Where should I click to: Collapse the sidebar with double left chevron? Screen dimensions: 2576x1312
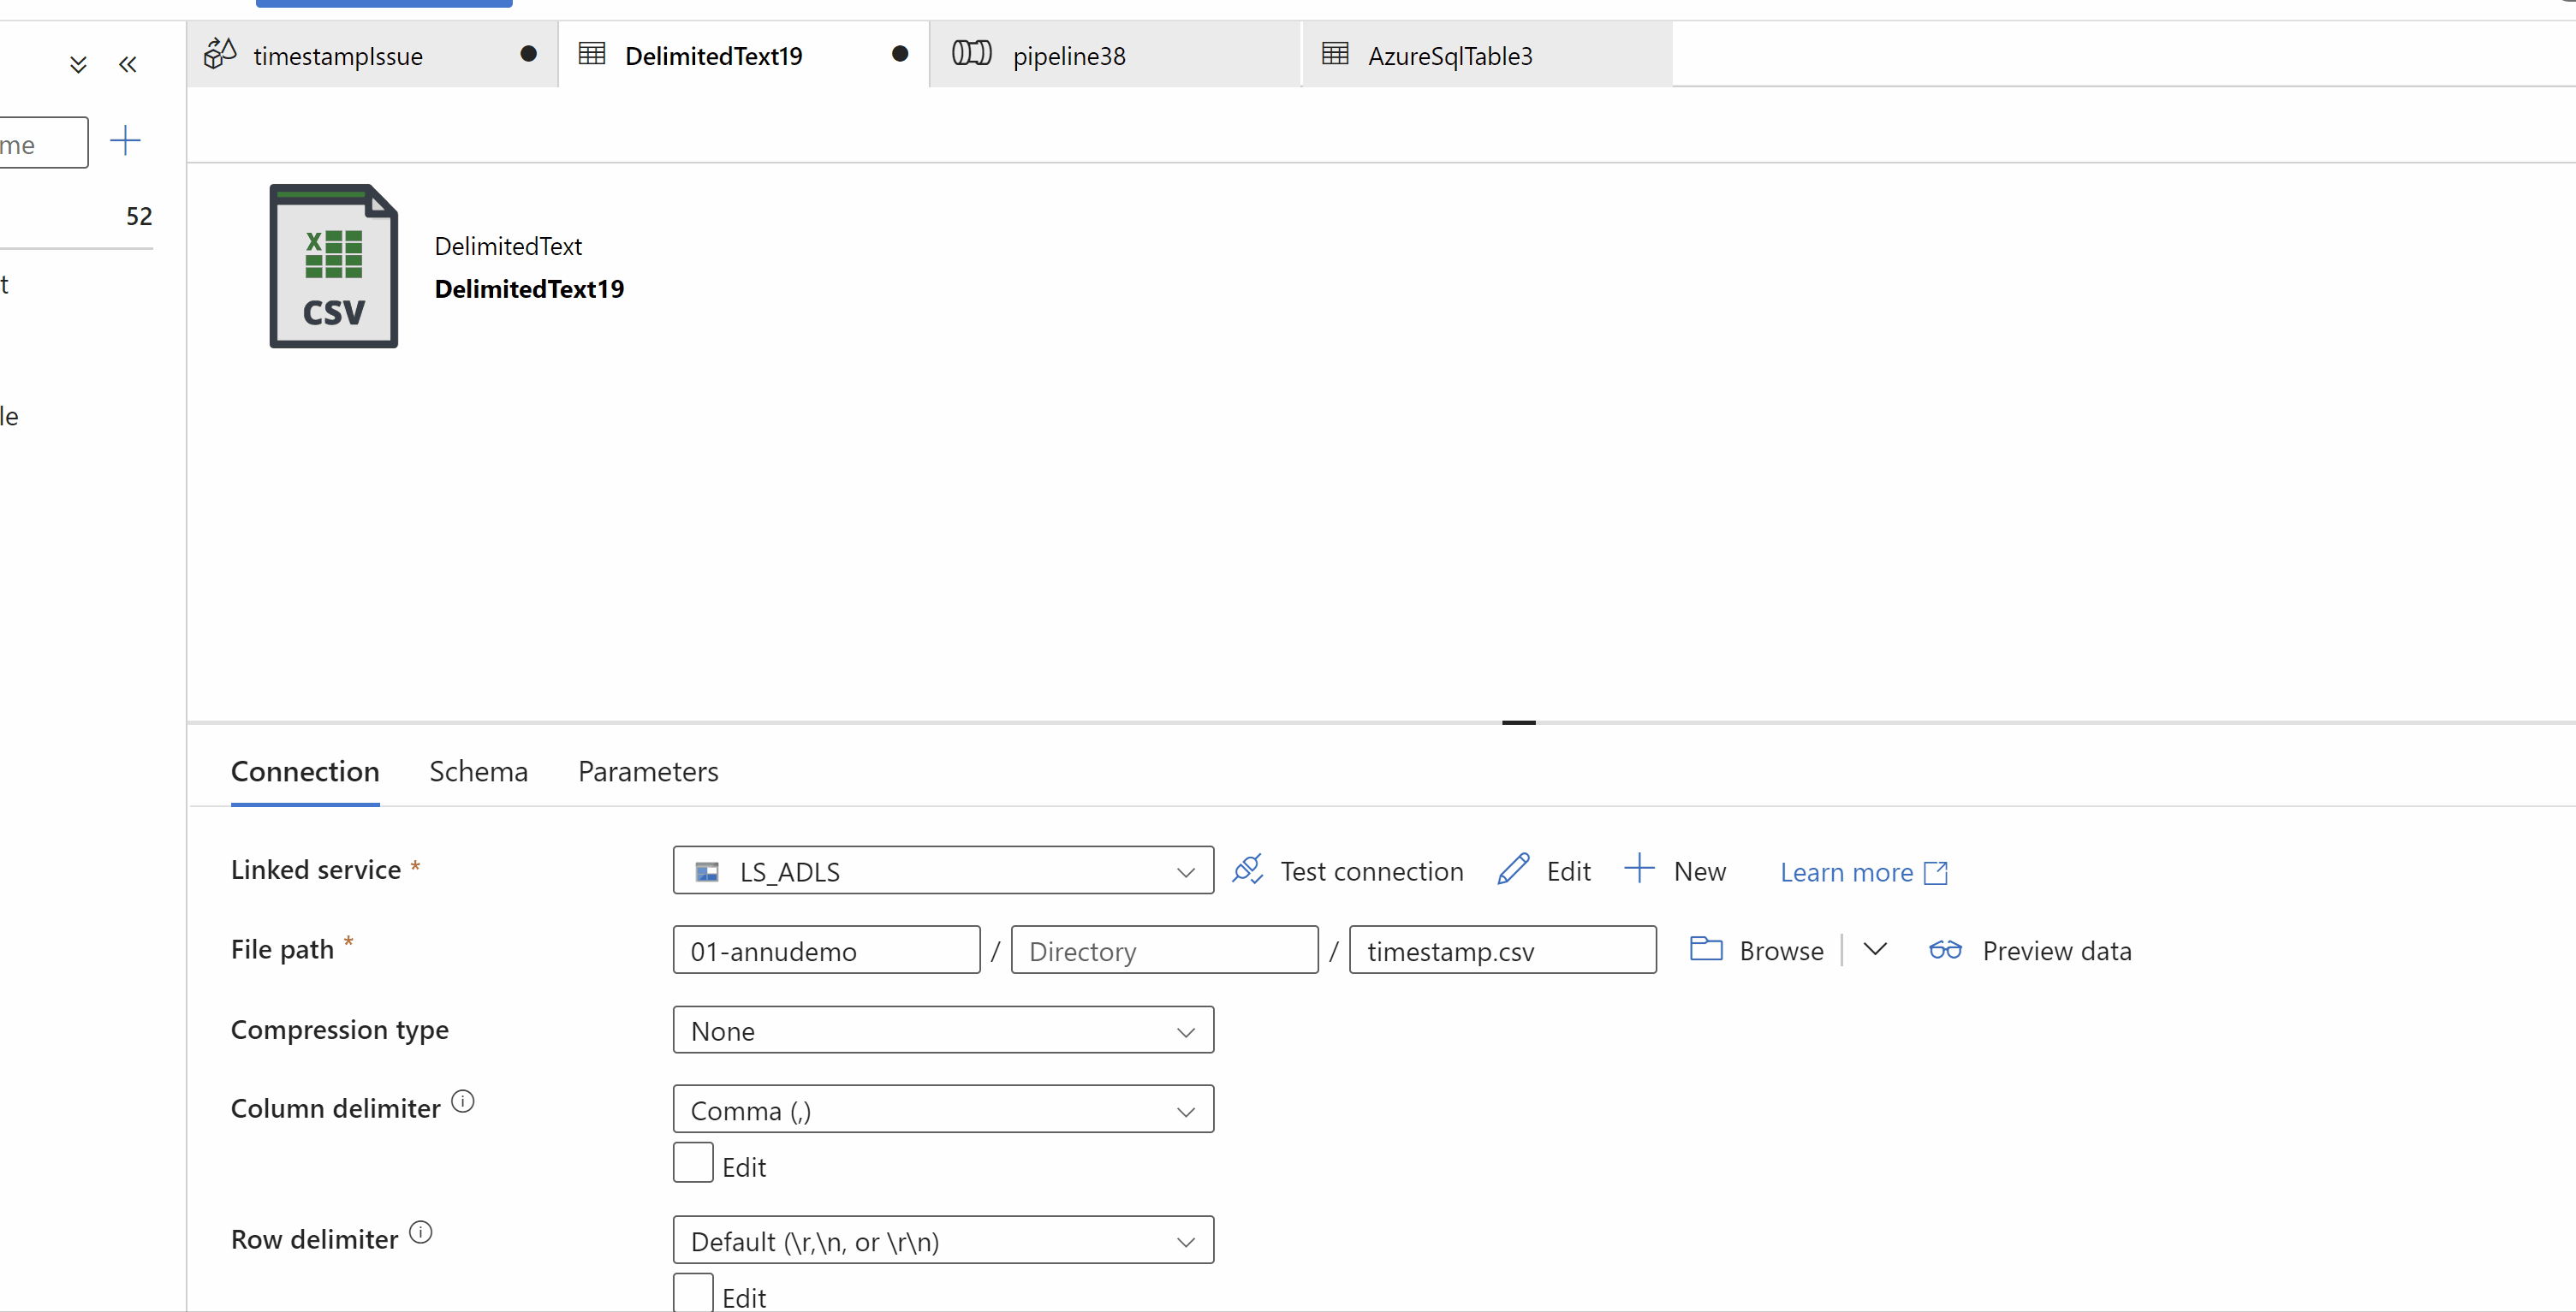tap(127, 65)
